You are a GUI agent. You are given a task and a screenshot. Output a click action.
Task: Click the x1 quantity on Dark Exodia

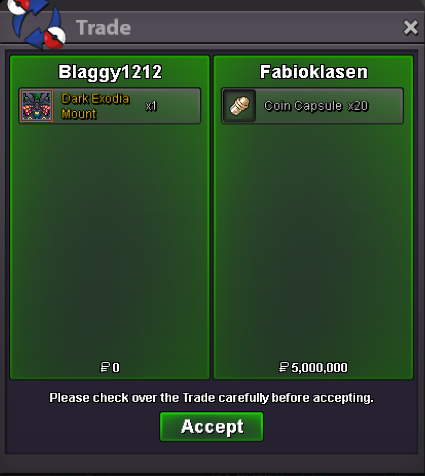[151, 106]
